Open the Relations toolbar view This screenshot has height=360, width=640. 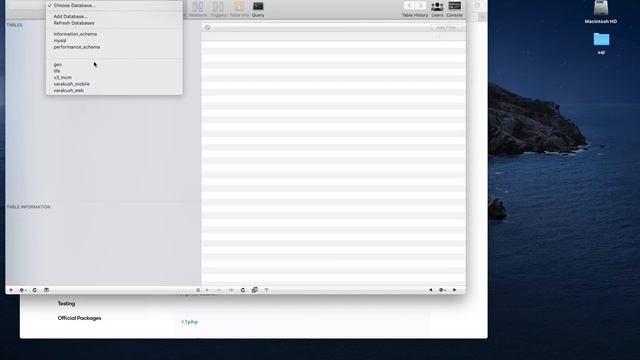[198, 9]
